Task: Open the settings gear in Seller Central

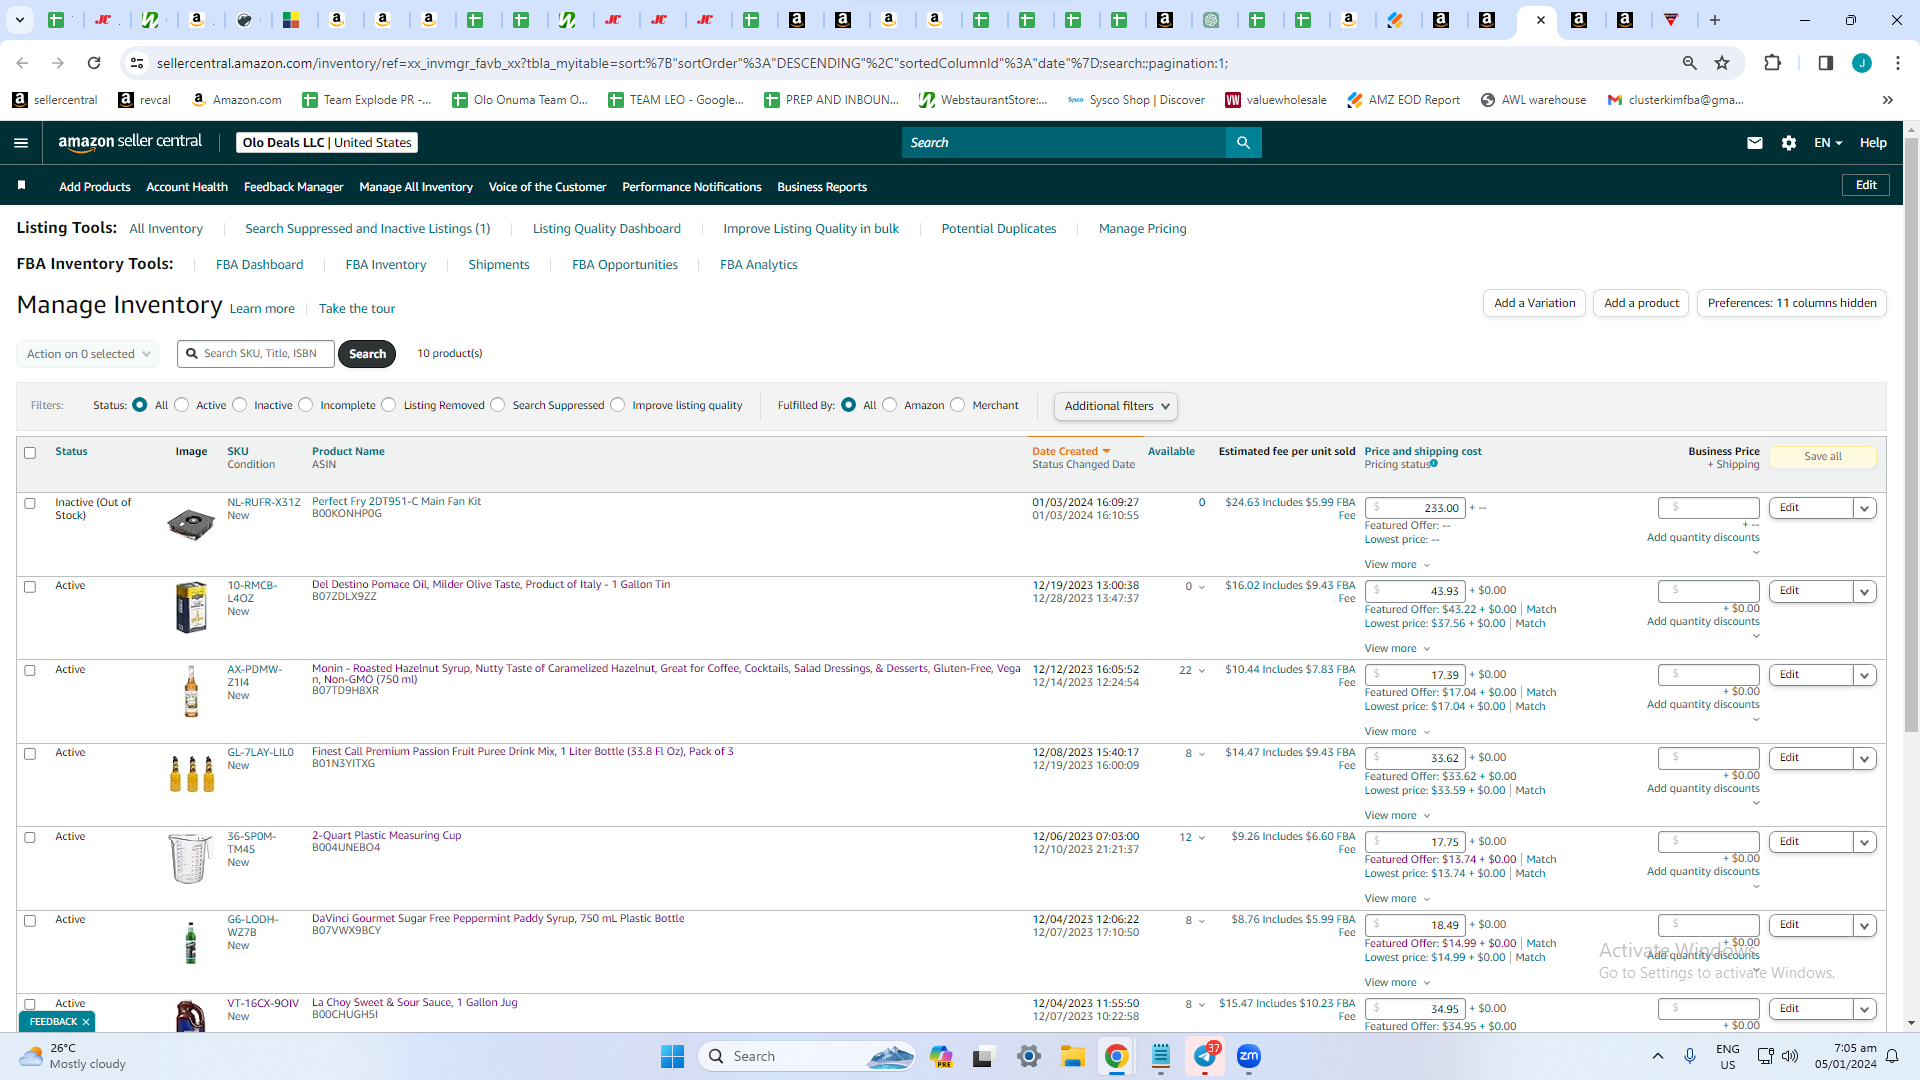Action: [1789, 143]
